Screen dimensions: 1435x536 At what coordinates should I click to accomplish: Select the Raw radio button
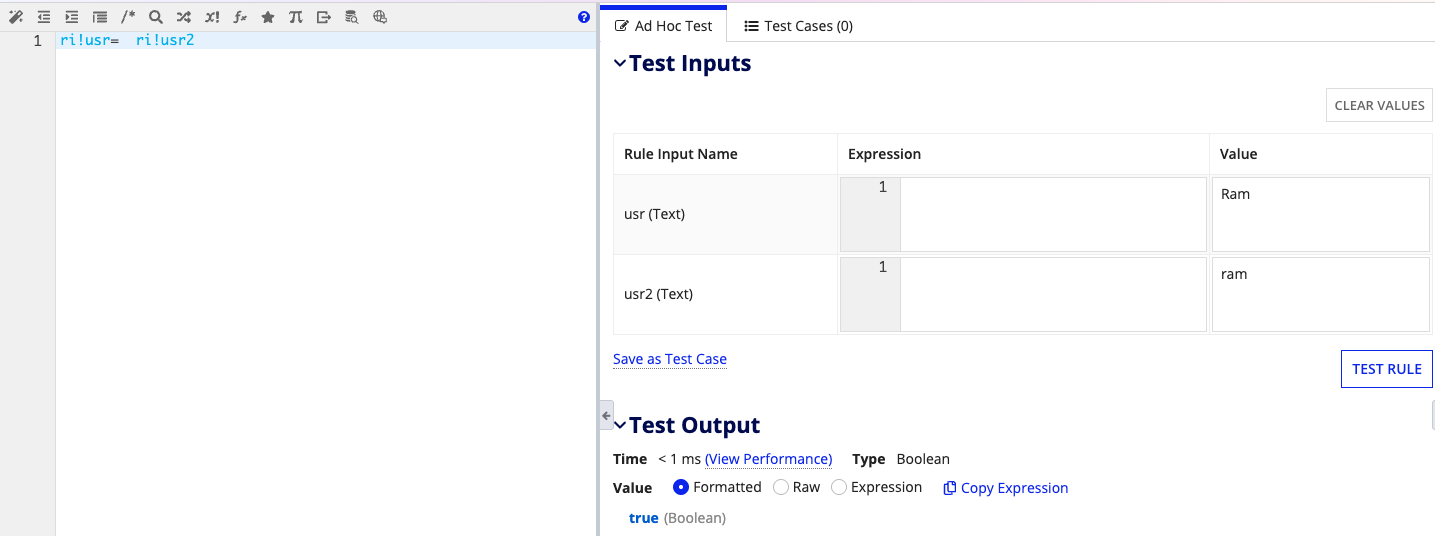pyautogui.click(x=781, y=487)
